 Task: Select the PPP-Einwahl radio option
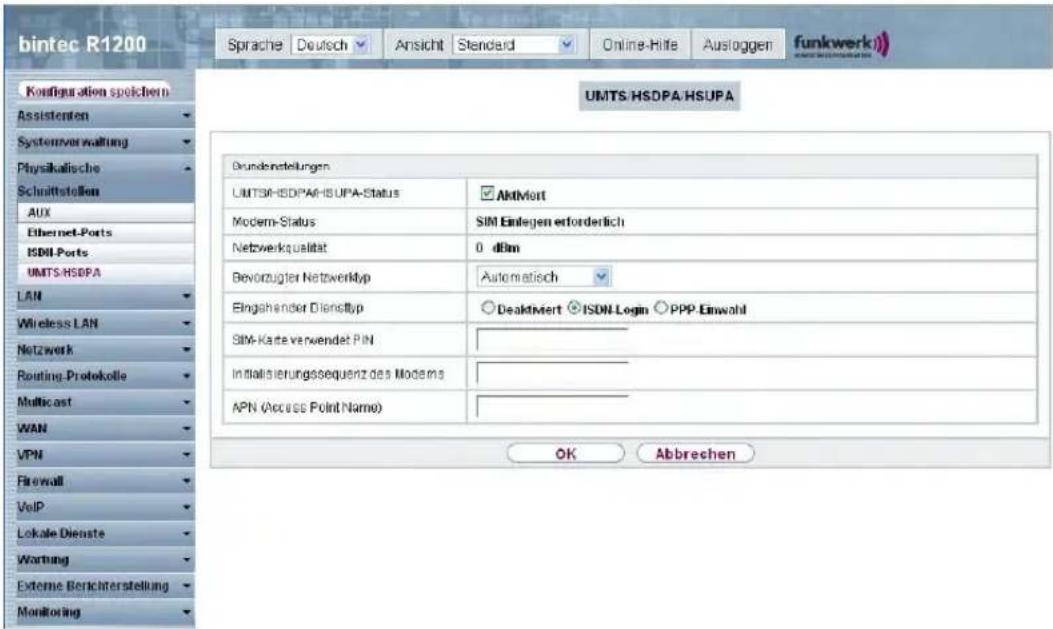pos(661,308)
